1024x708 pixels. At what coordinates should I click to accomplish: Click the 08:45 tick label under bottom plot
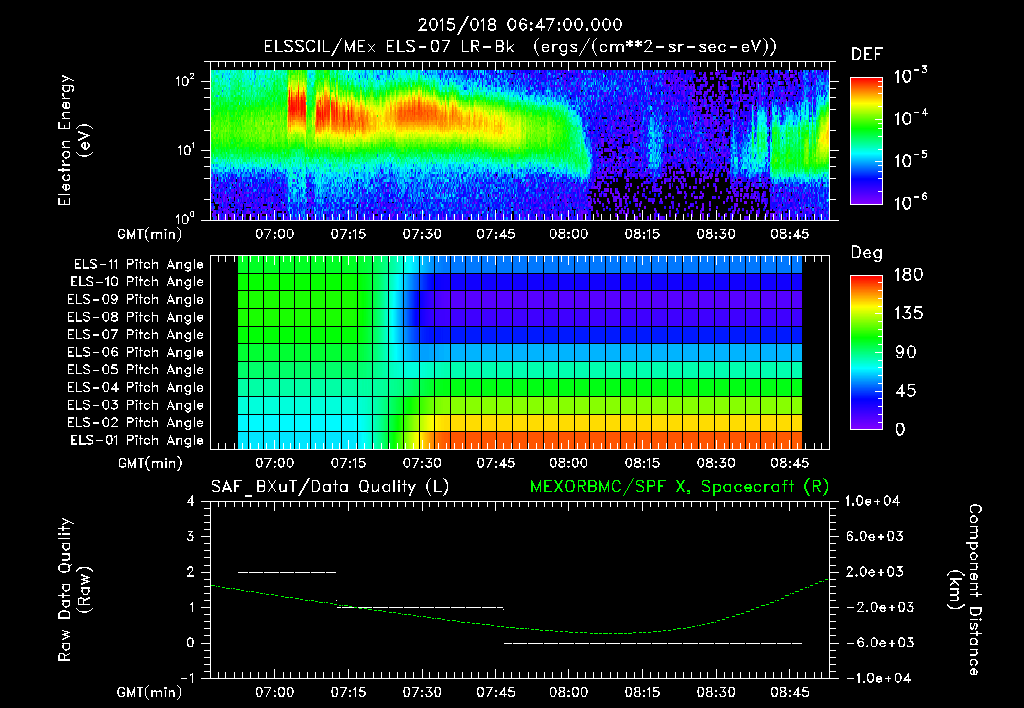pyautogui.click(x=790, y=692)
